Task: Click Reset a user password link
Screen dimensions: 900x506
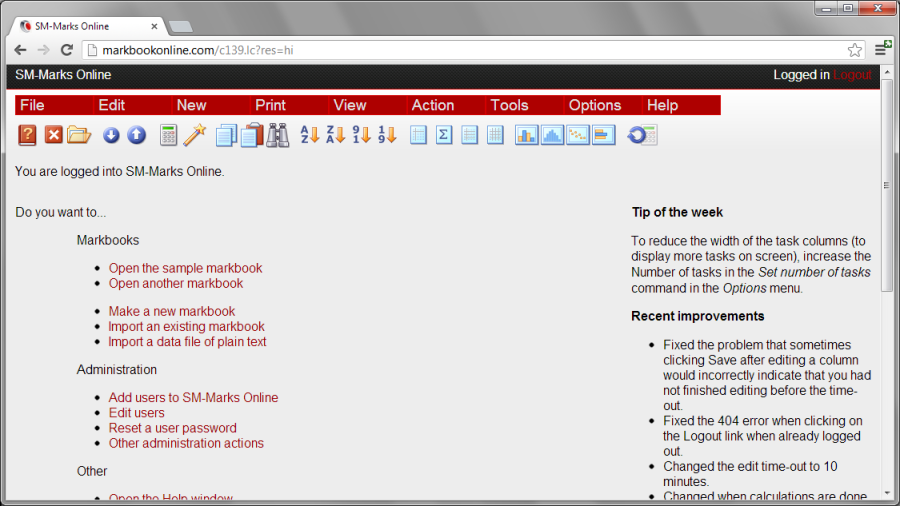Action: [173, 428]
